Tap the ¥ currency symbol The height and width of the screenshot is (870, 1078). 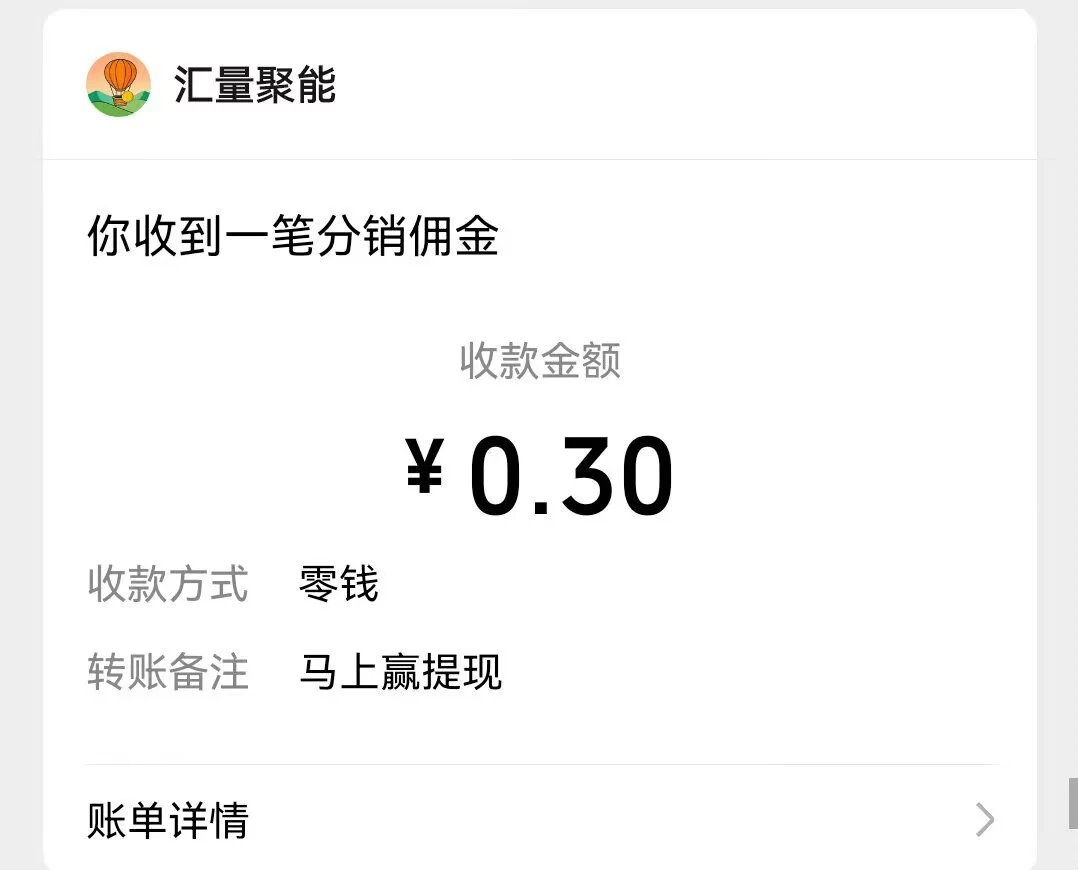point(424,469)
